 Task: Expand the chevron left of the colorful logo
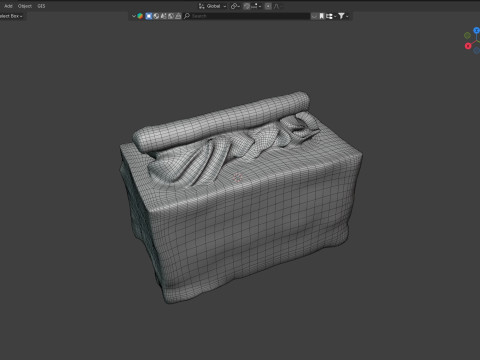pos(134,16)
